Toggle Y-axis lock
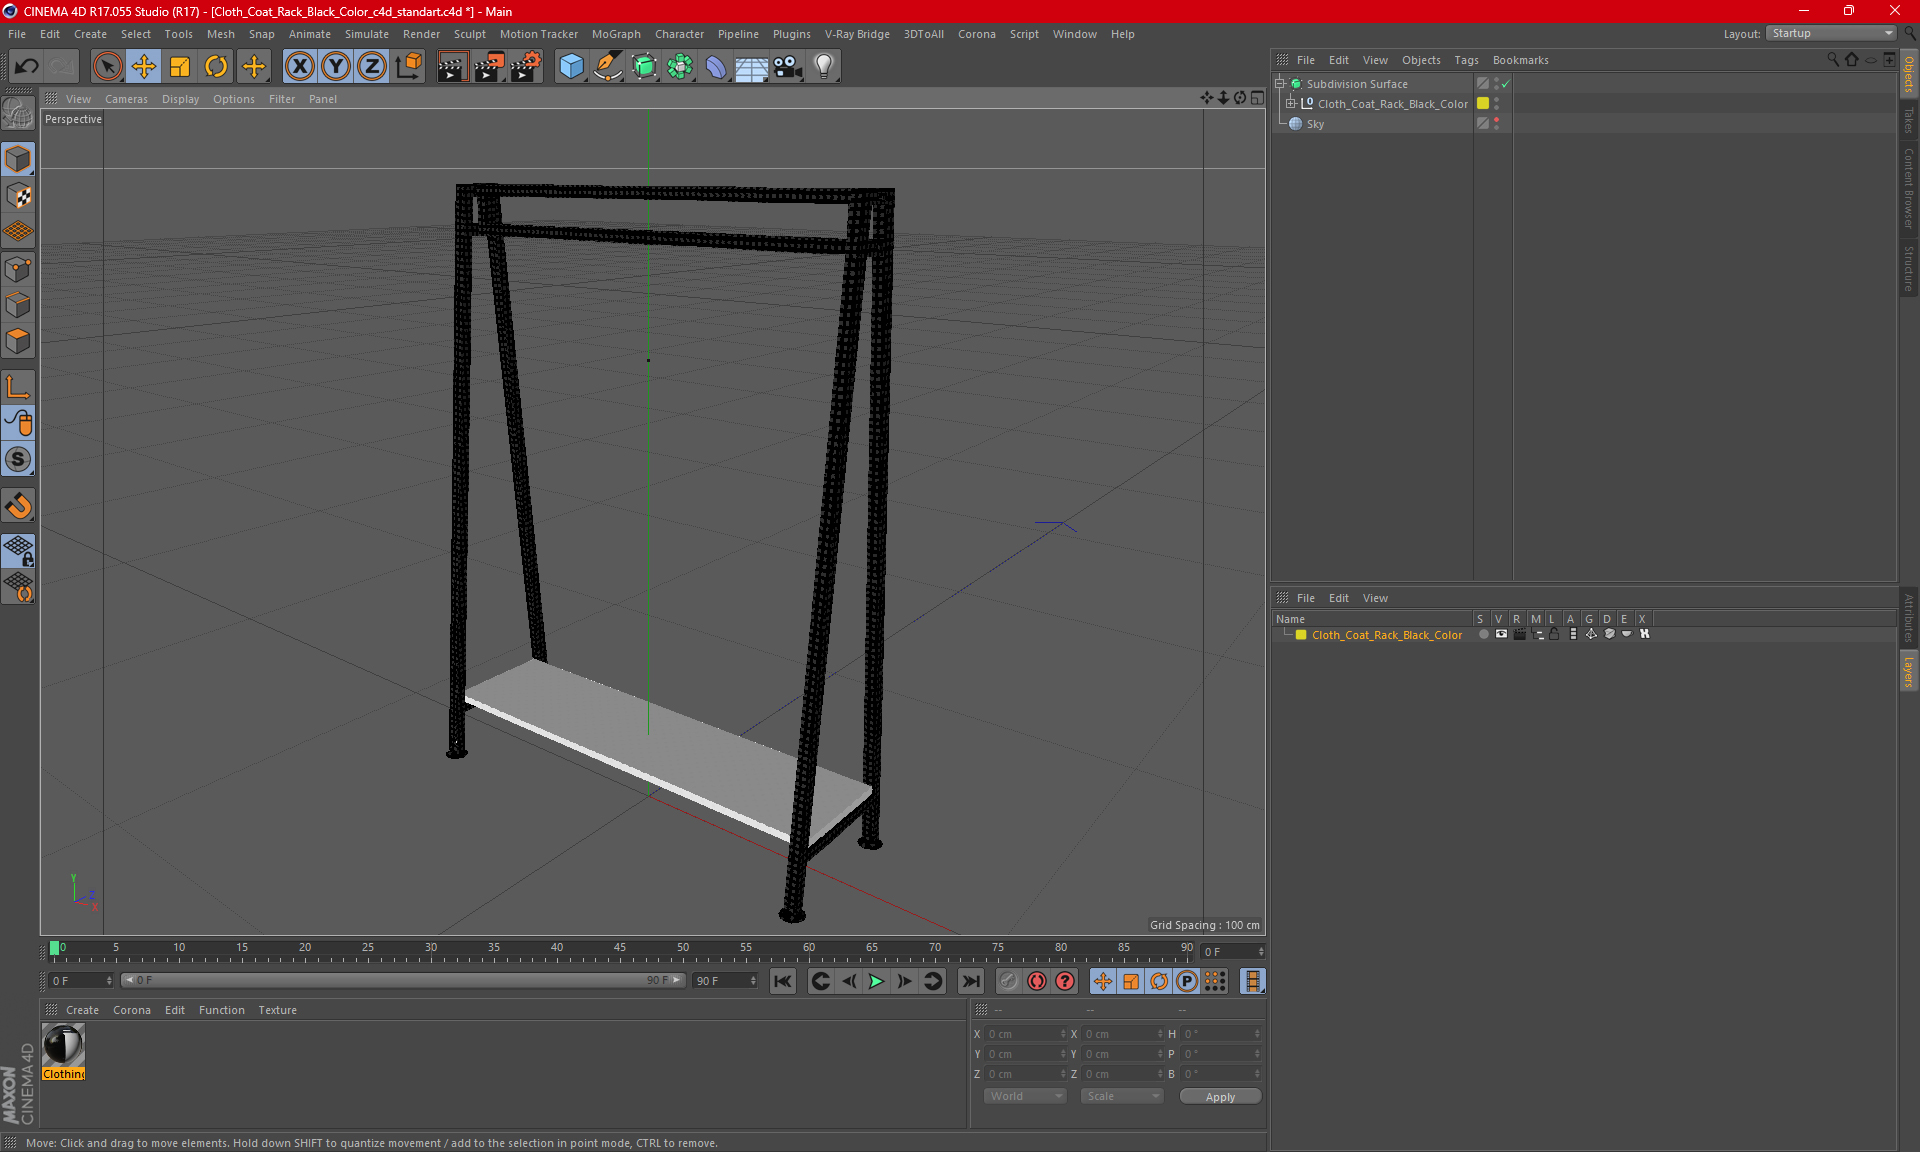Screen dimensions: 1920x1152 [x=336, y=67]
